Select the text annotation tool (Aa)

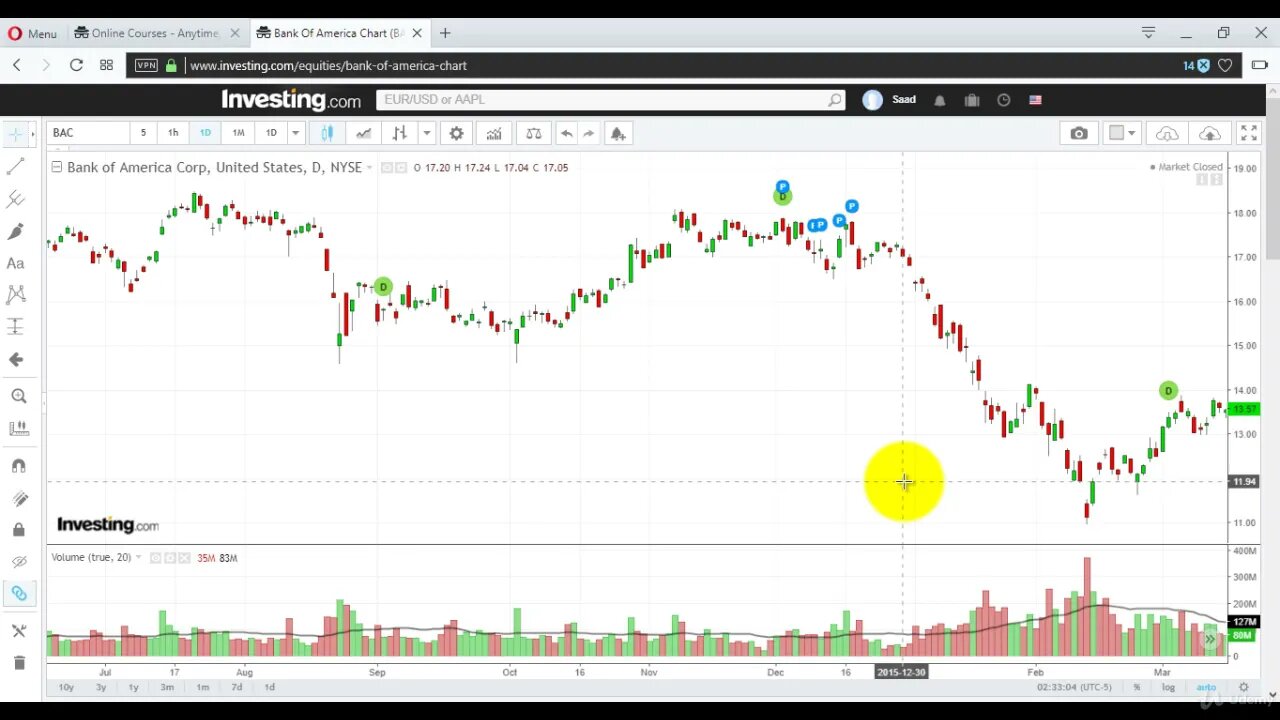[x=15, y=263]
